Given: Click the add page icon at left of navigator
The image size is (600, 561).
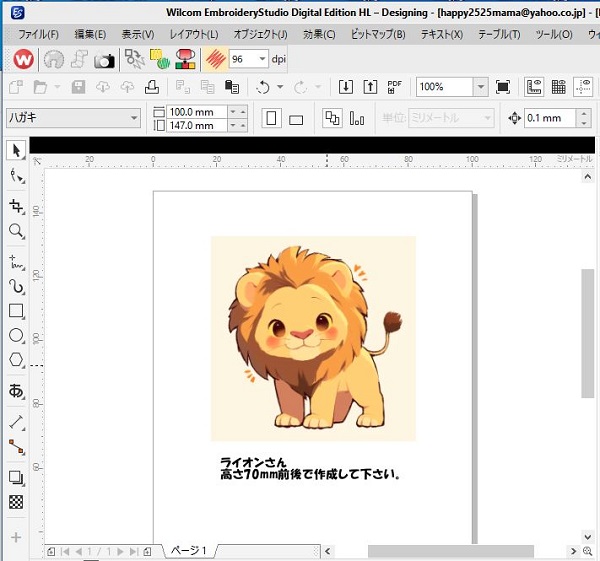Looking at the screenshot, I should tap(51, 551).
